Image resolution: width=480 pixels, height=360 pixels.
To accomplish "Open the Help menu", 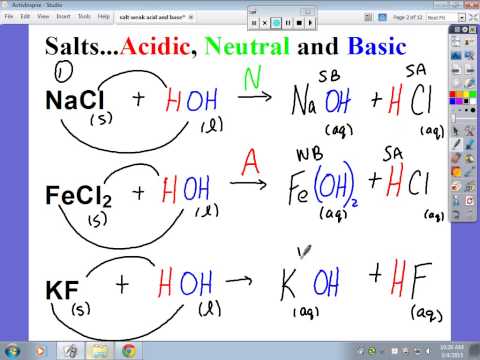I will 104,16.
